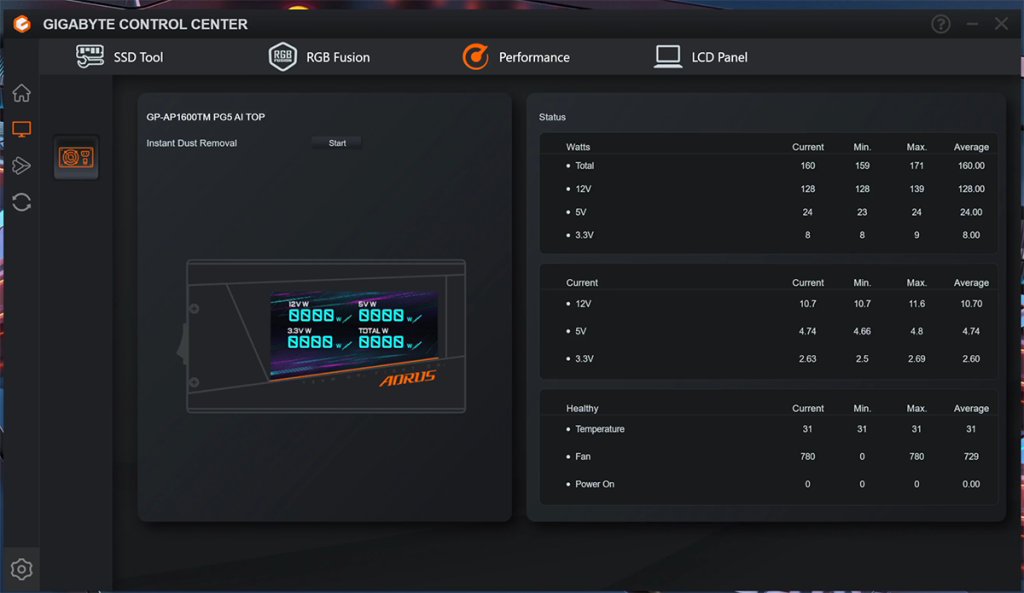Screen dimensions: 1024x593
Task: Open the update refresh sidebar icon
Action: coord(22,202)
